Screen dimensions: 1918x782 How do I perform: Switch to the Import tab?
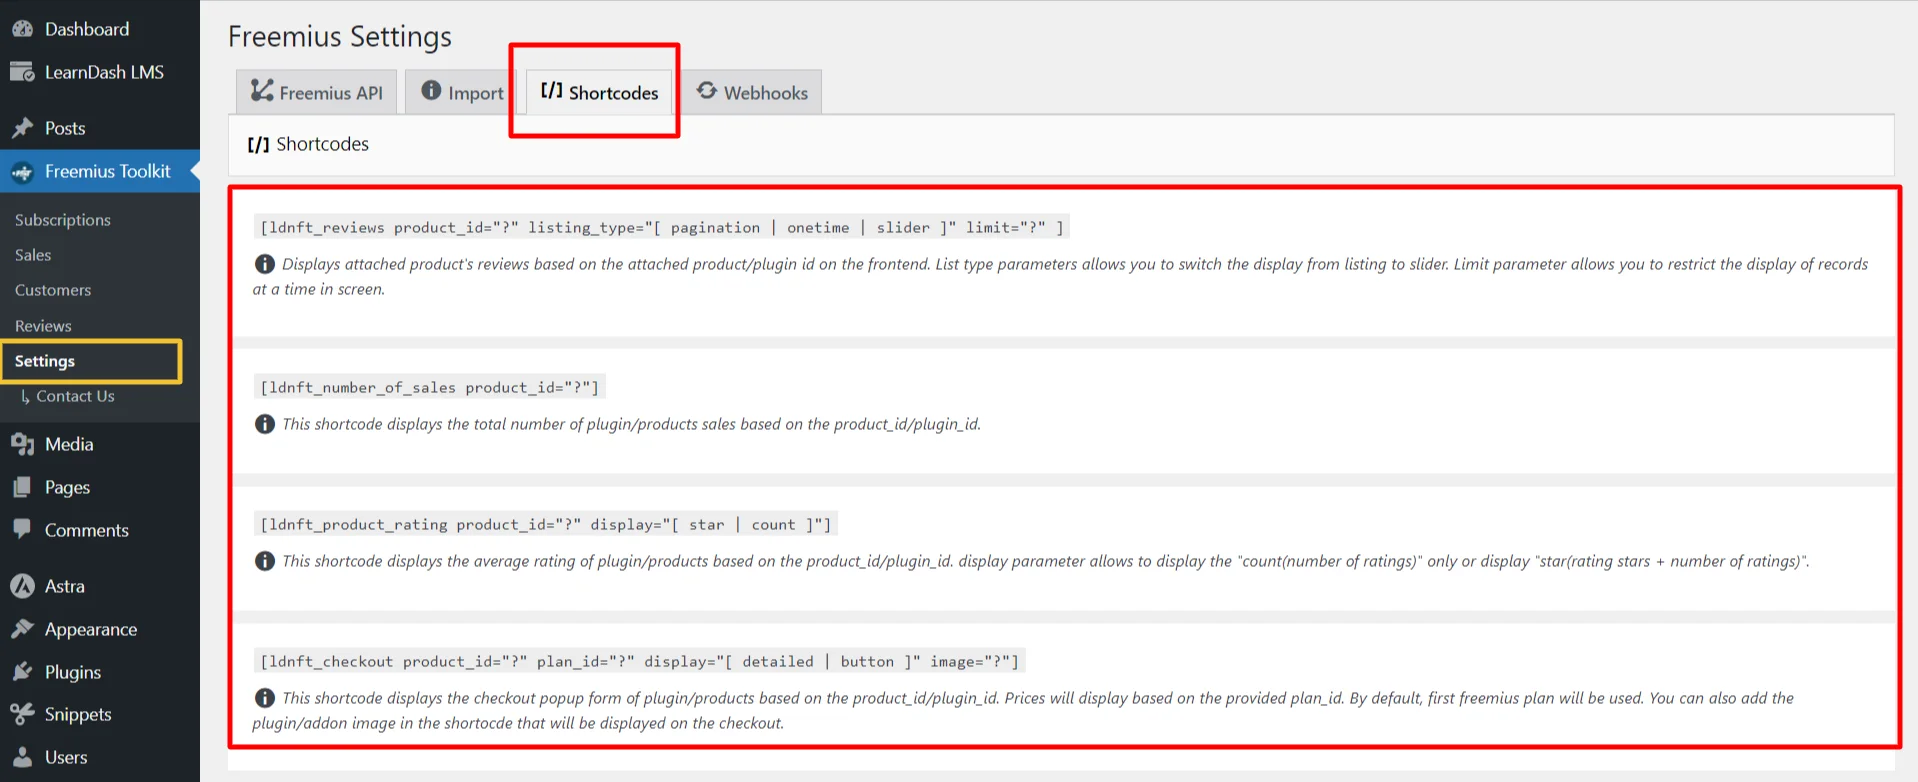click(462, 92)
